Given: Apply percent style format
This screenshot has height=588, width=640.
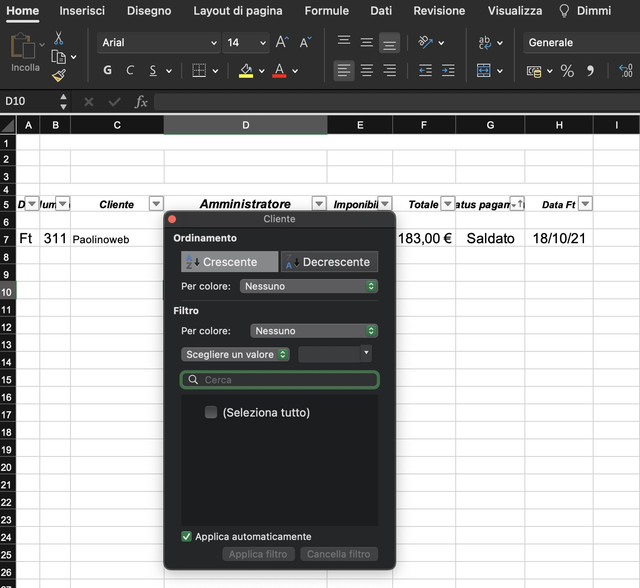Looking at the screenshot, I should (x=567, y=71).
